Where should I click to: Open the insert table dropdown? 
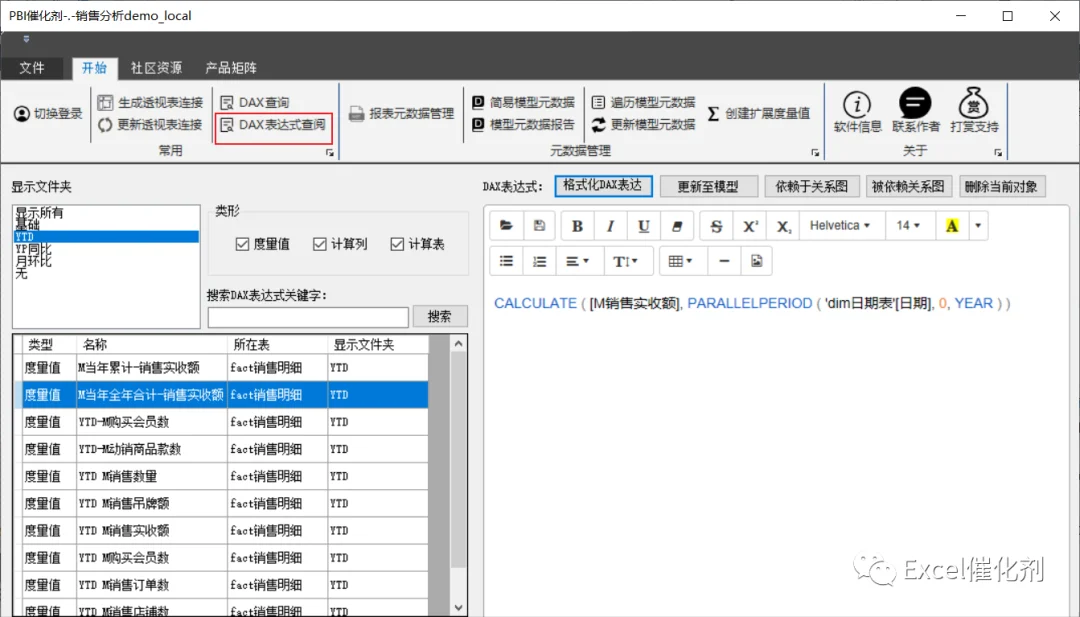point(681,261)
